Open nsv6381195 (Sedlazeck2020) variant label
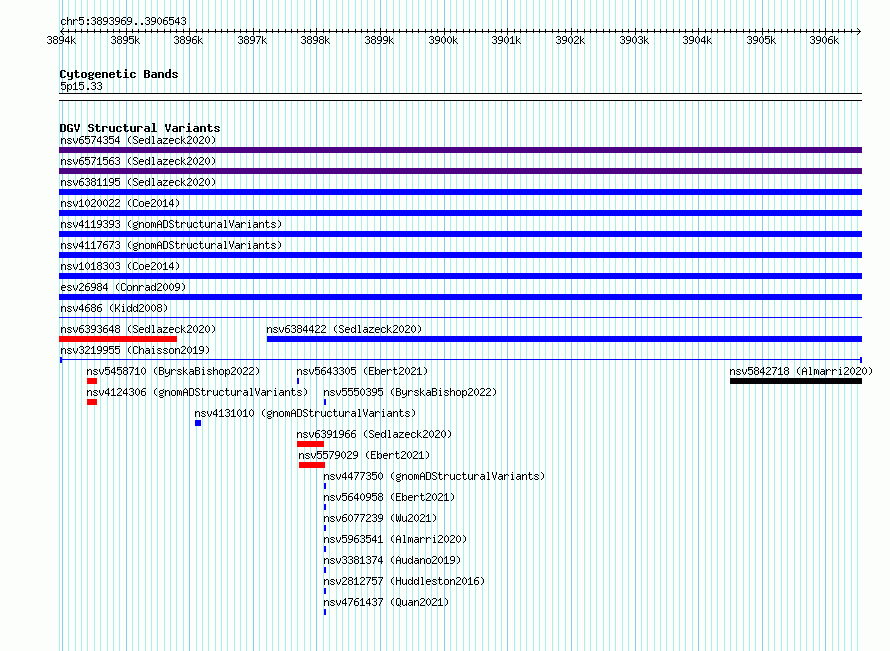 pos(138,182)
